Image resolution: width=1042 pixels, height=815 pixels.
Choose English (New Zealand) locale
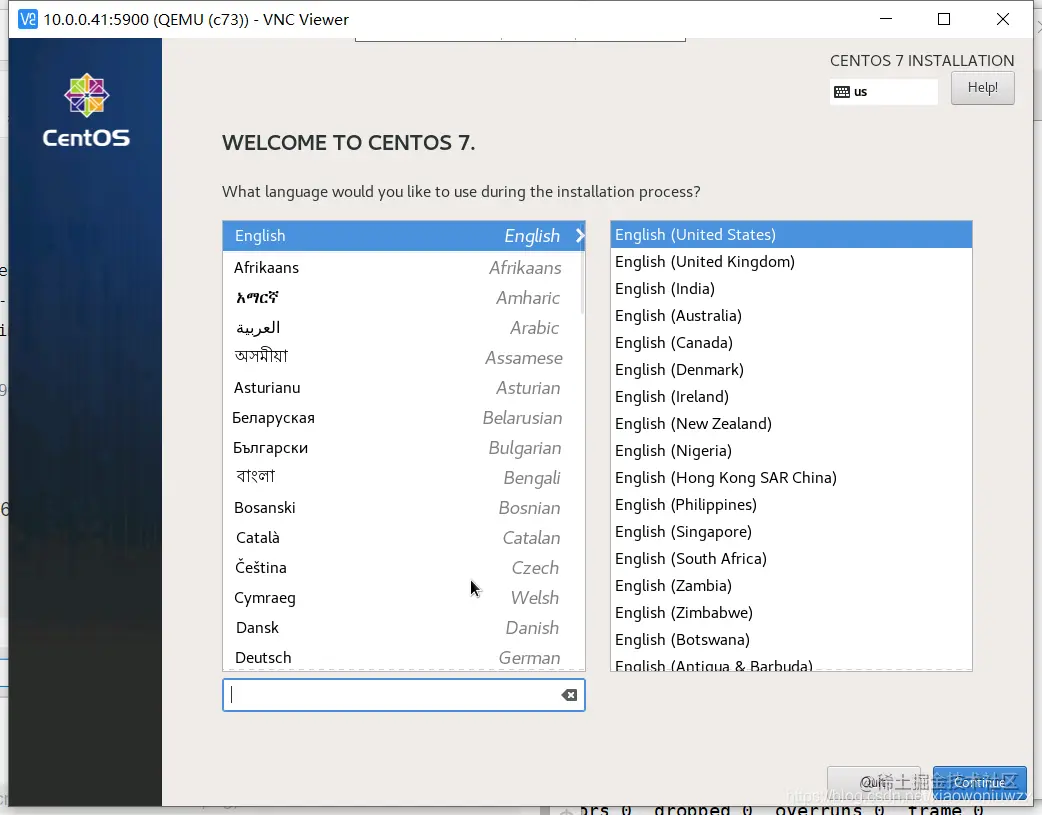(791, 423)
